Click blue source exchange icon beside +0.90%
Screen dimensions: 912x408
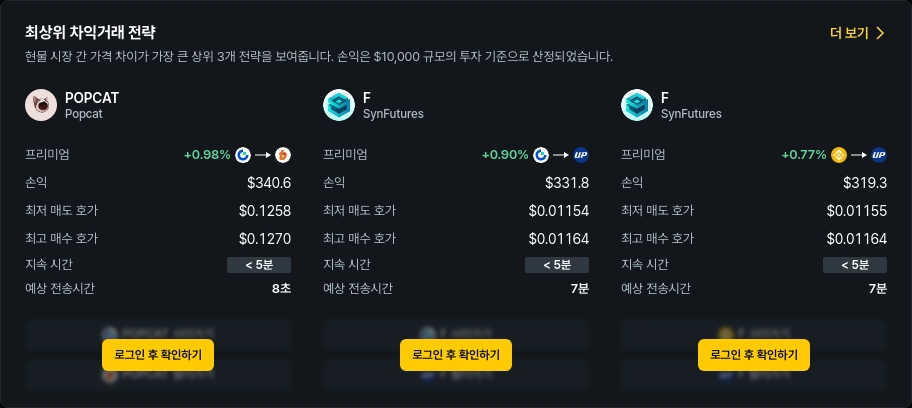541,155
